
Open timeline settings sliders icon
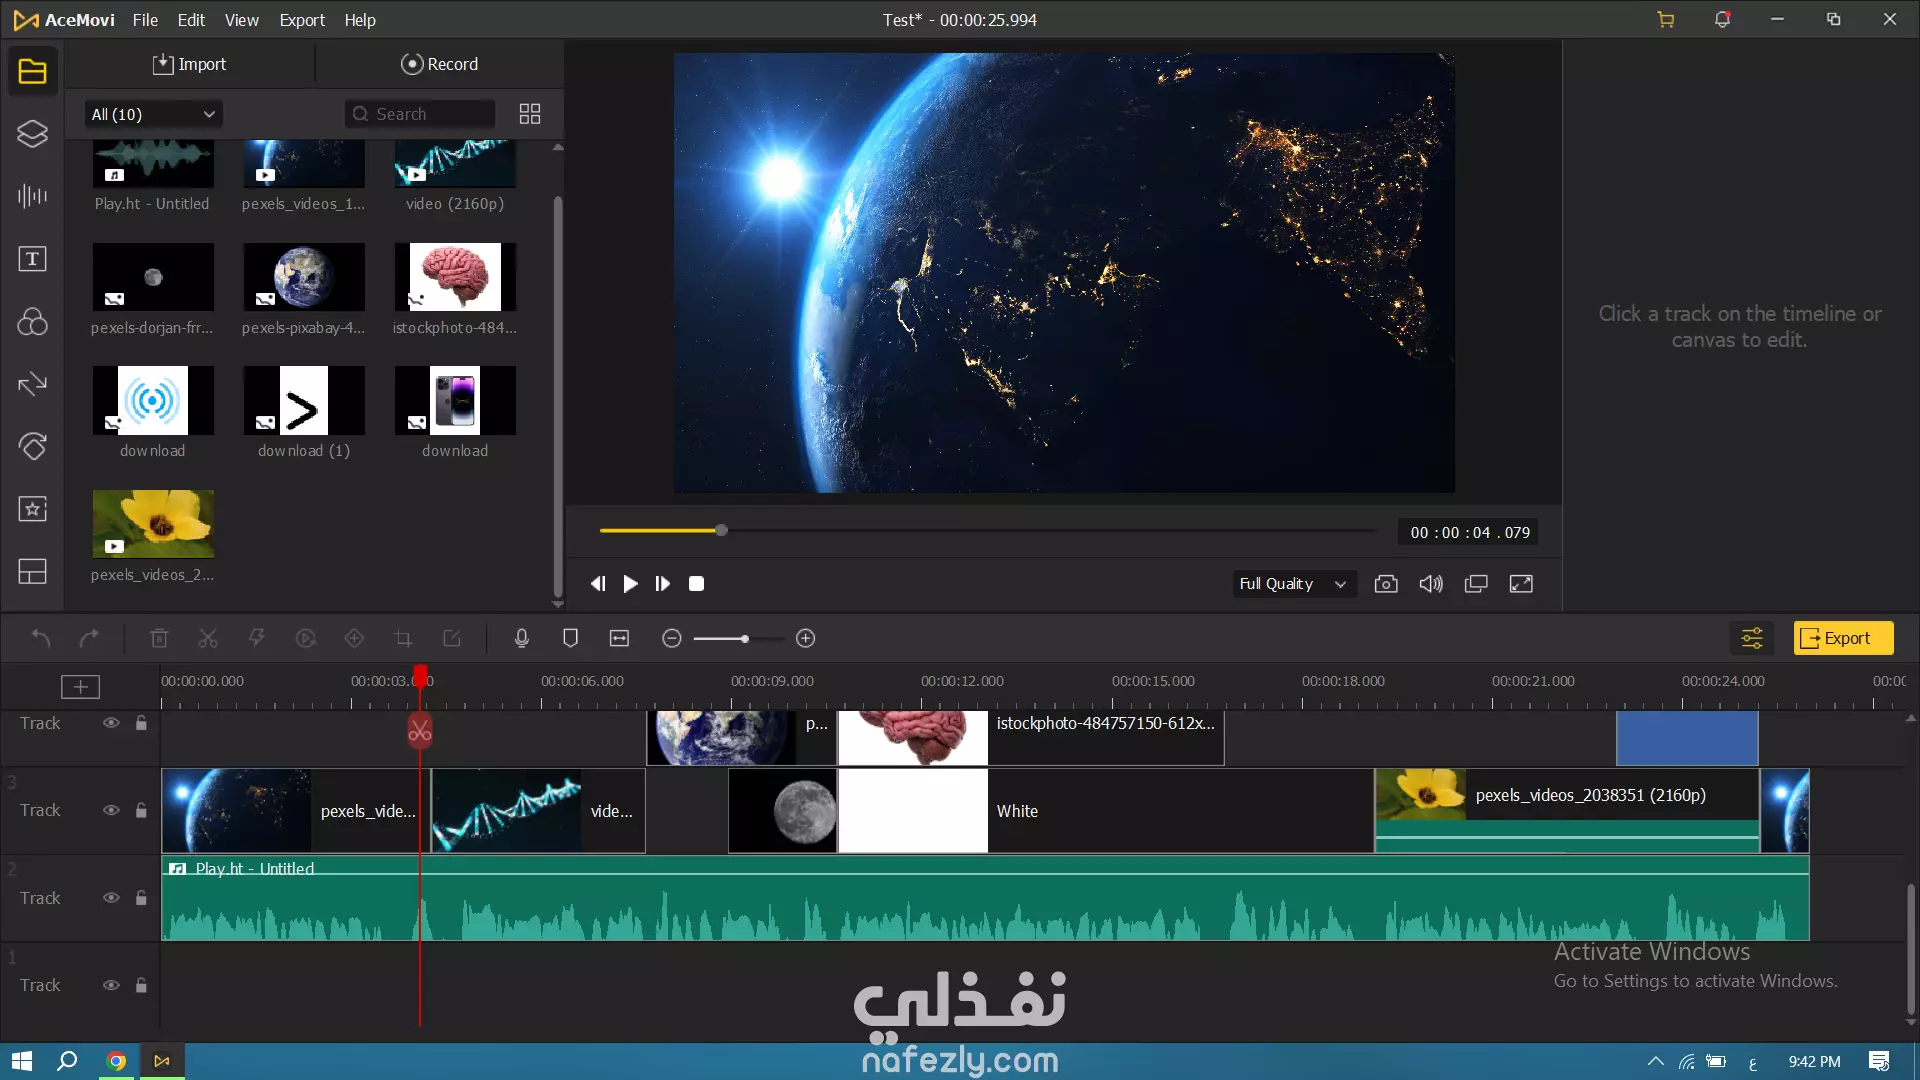(x=1752, y=638)
